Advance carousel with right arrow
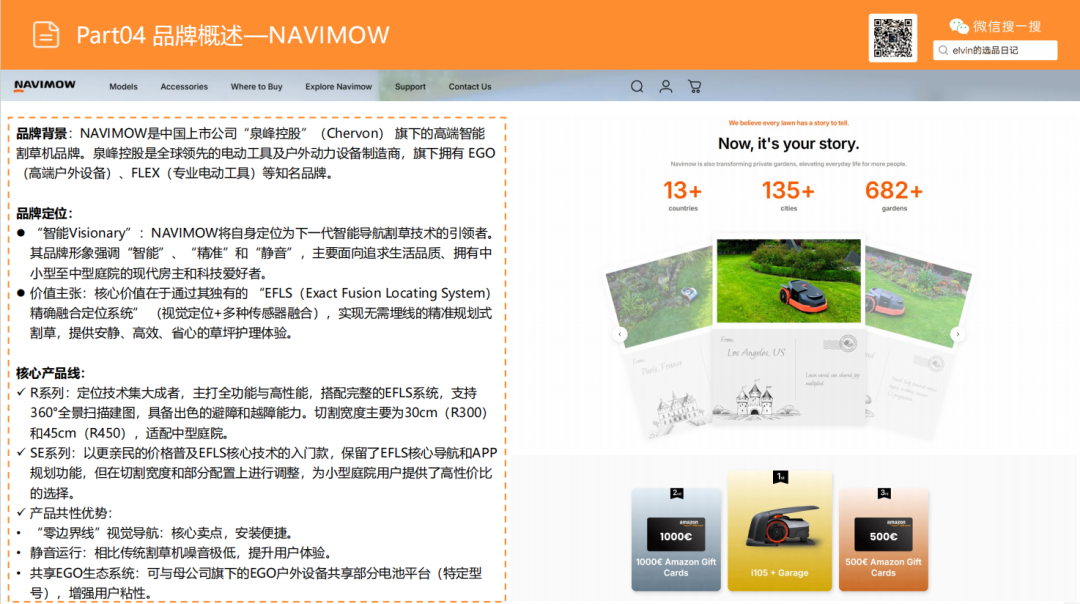The height and width of the screenshot is (604, 1080). coord(957,334)
